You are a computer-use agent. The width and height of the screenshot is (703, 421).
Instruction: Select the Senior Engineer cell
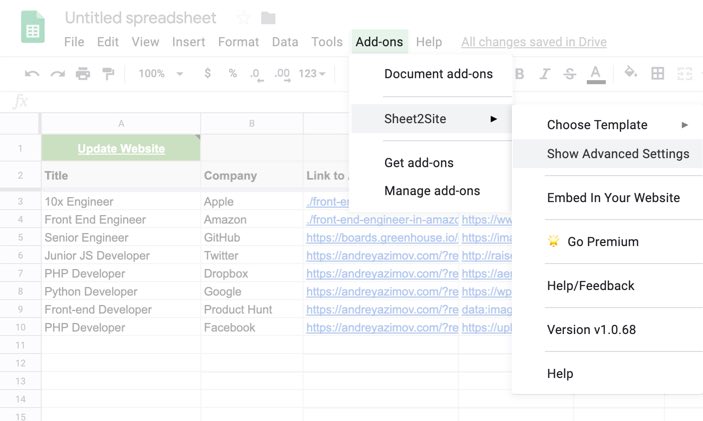tap(121, 237)
